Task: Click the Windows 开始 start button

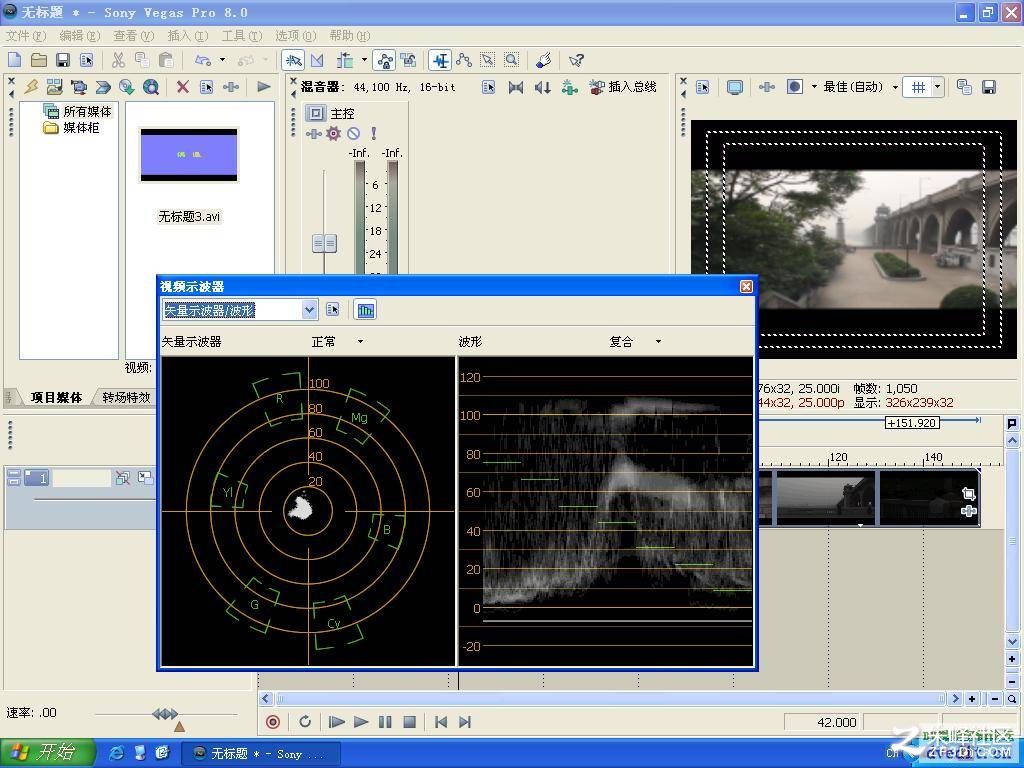Action: point(46,753)
